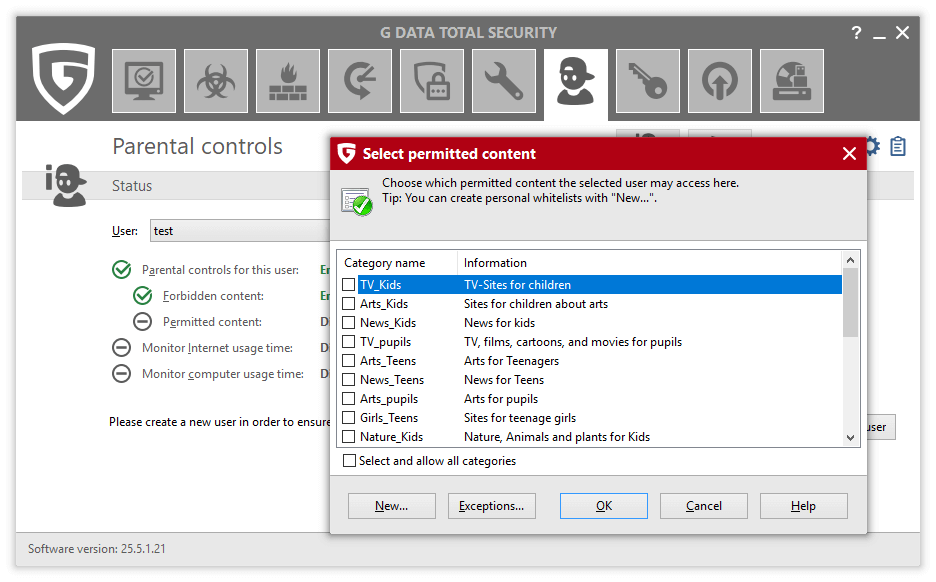This screenshot has width=936, height=582.
Task: Open the Tuner wrench icon
Action: pyautogui.click(x=503, y=81)
